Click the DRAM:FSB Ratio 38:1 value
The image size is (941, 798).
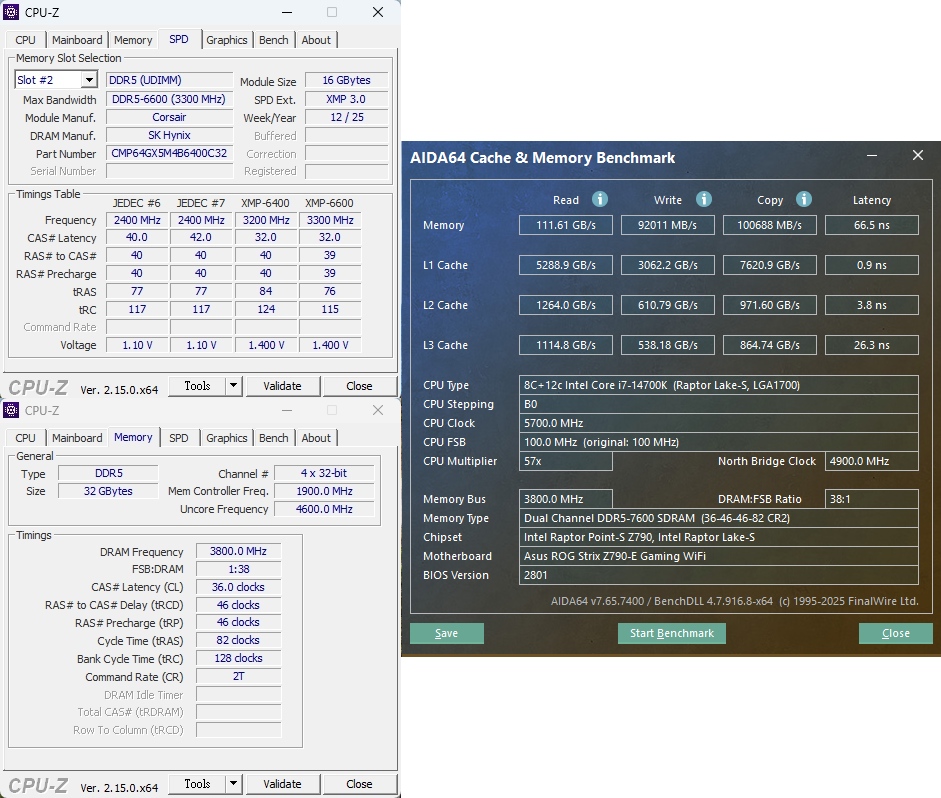tap(872, 499)
